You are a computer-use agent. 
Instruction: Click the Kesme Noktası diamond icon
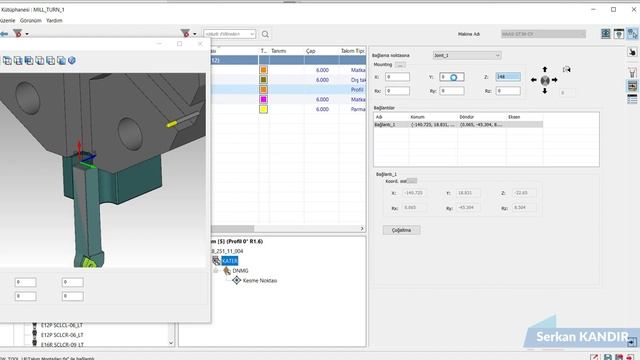click(237, 280)
